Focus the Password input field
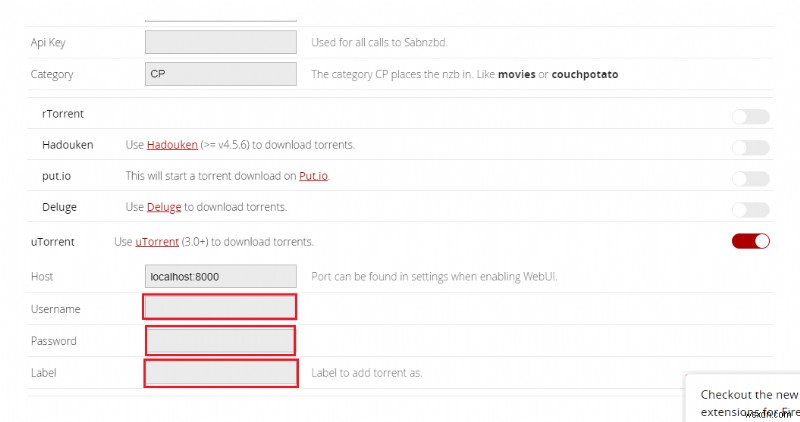800x422 pixels. click(x=221, y=340)
